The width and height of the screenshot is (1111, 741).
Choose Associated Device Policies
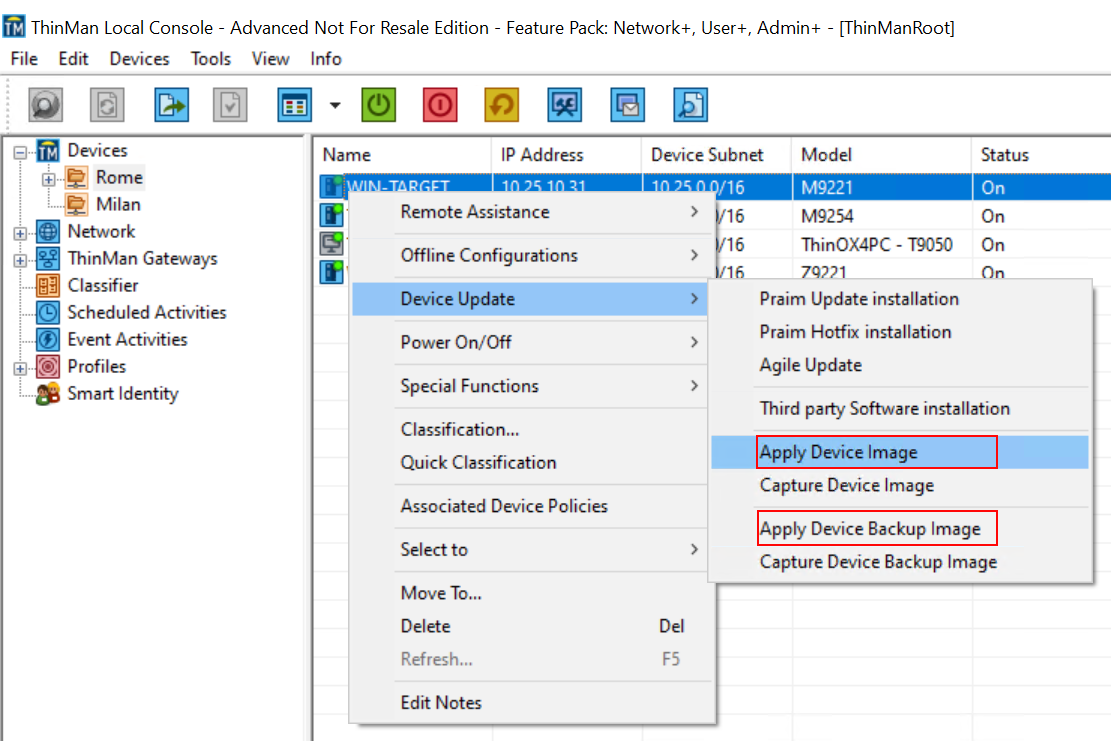531,506
